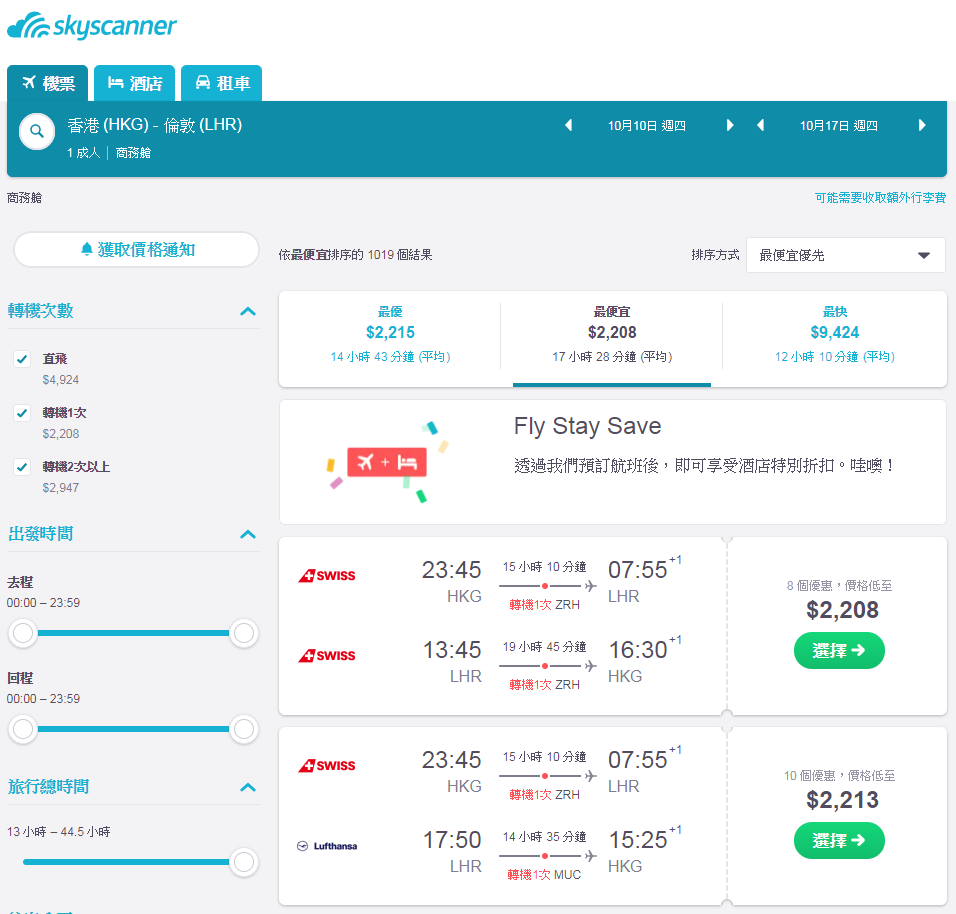The height and width of the screenshot is (914, 956).
Task: Click the 回程 slider right handle
Action: pyautogui.click(x=244, y=729)
